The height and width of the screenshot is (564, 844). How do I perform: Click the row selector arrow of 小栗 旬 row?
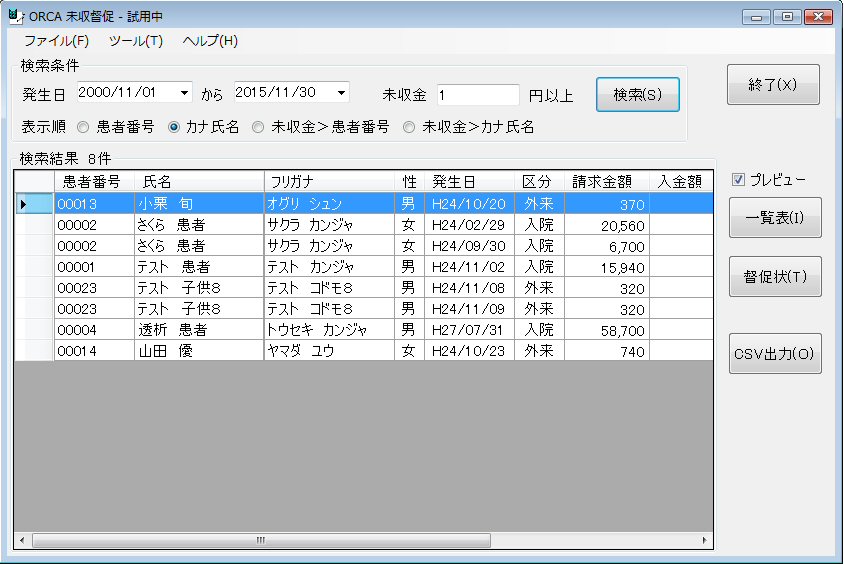click(34, 204)
